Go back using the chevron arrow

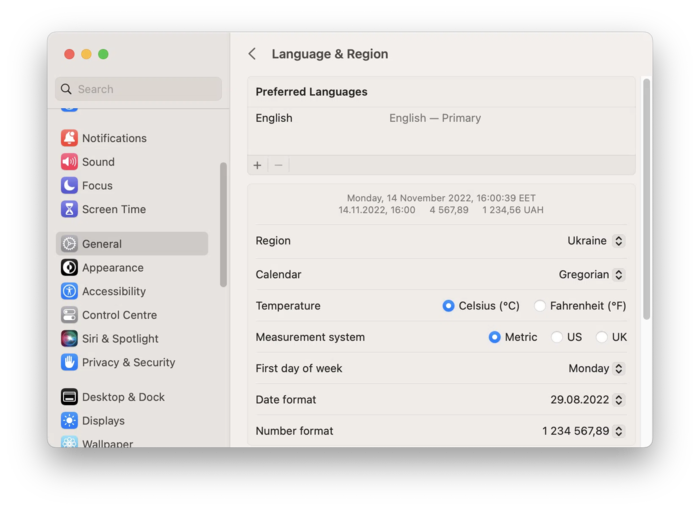pyautogui.click(x=252, y=54)
